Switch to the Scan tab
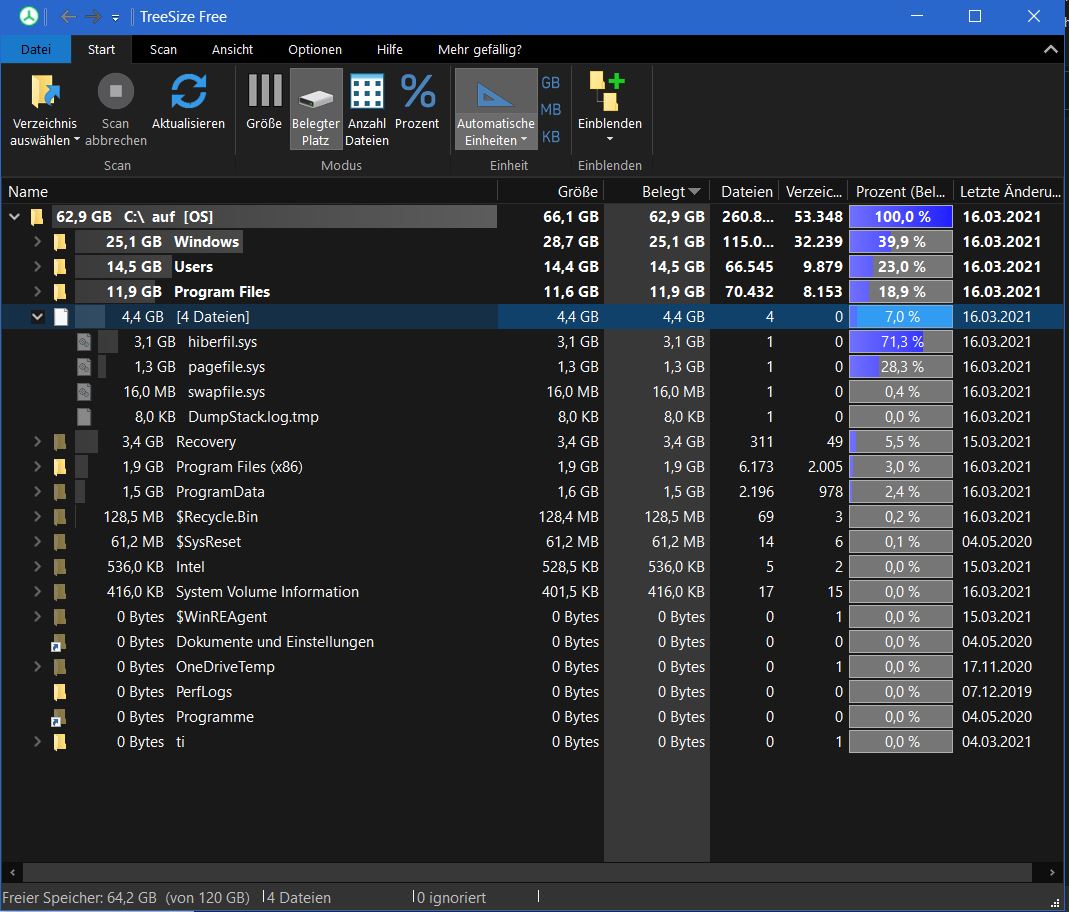1069x912 pixels. 163,49
